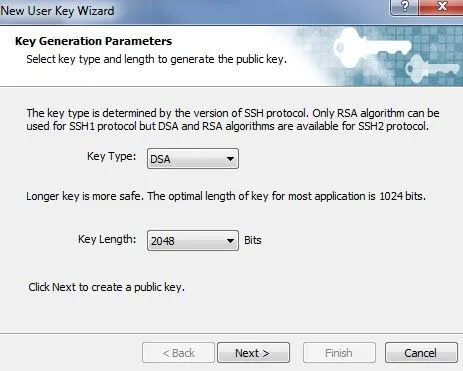Click the large key graphic in banner

(372, 47)
